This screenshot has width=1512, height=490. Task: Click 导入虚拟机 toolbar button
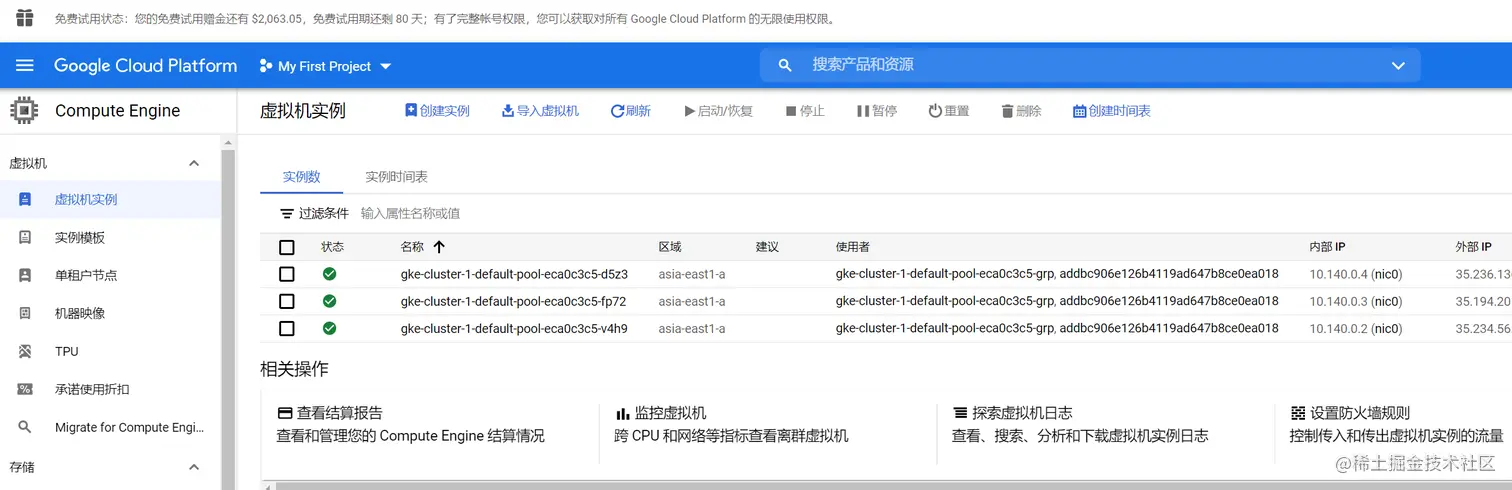540,111
